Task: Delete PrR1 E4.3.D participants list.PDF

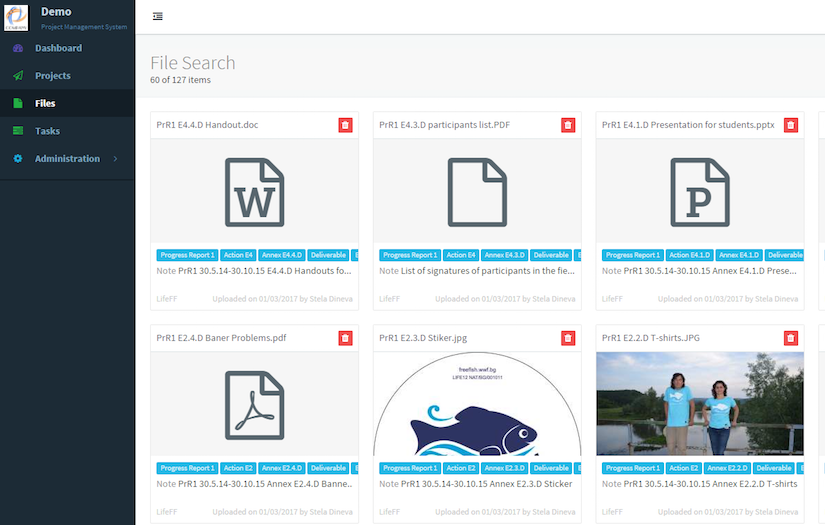Action: click(568, 125)
